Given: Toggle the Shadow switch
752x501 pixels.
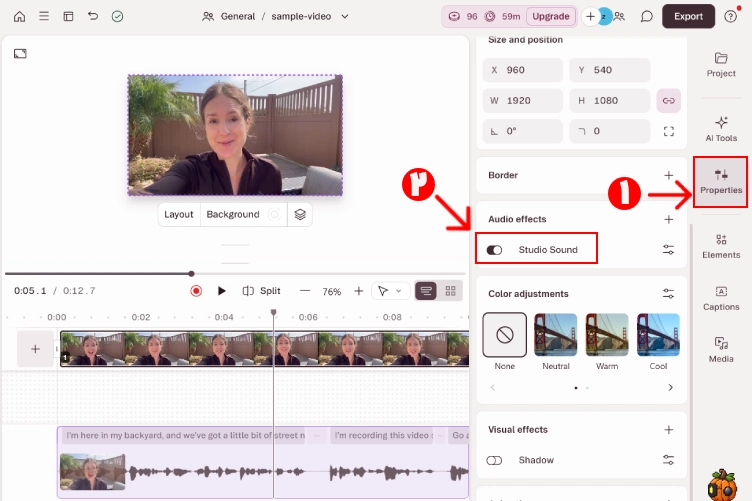Looking at the screenshot, I should [x=494, y=461].
